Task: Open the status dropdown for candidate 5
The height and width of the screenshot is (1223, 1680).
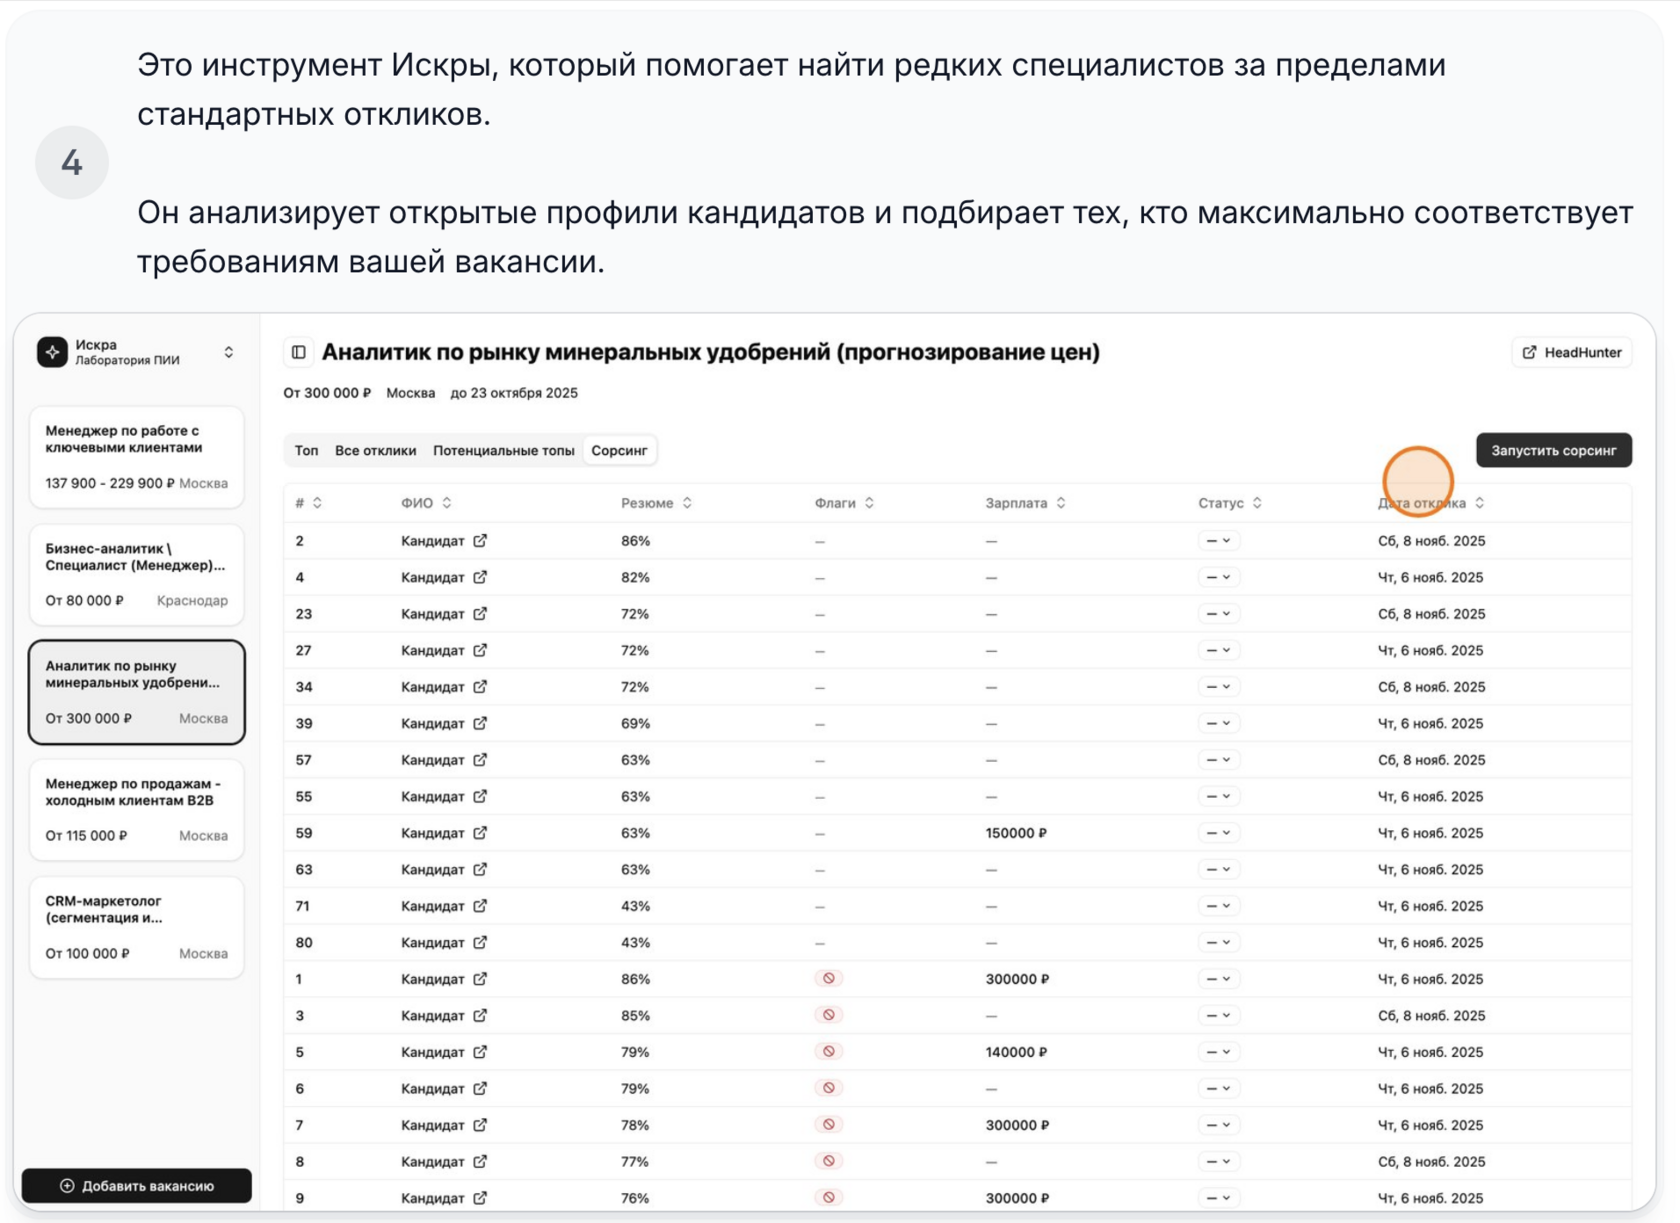Action: (1218, 1052)
